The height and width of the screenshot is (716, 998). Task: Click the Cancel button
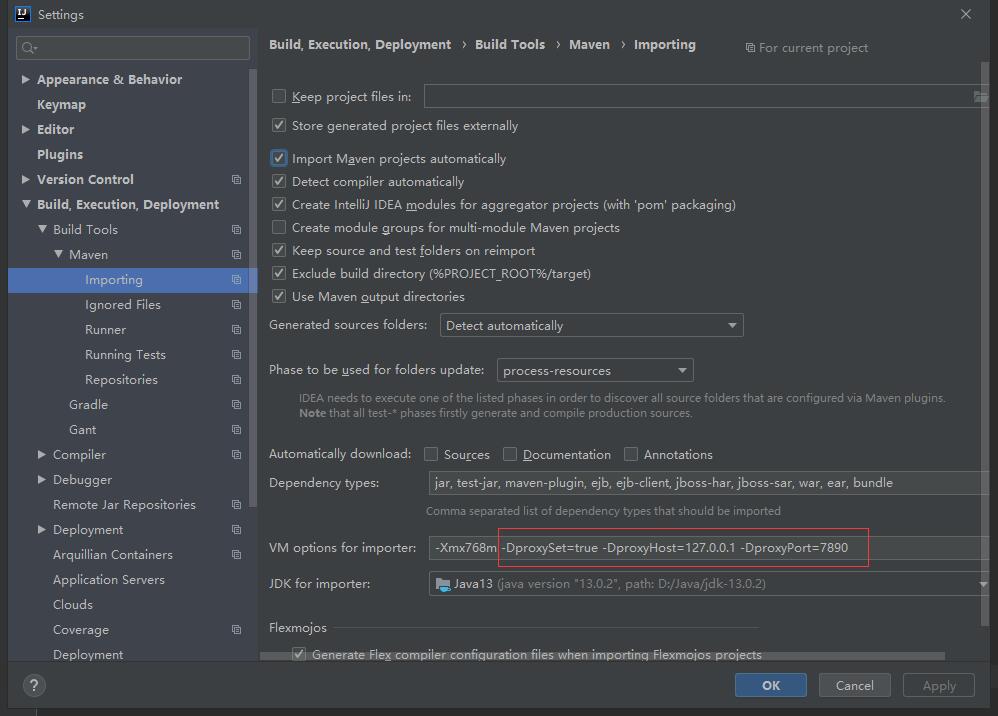855,685
